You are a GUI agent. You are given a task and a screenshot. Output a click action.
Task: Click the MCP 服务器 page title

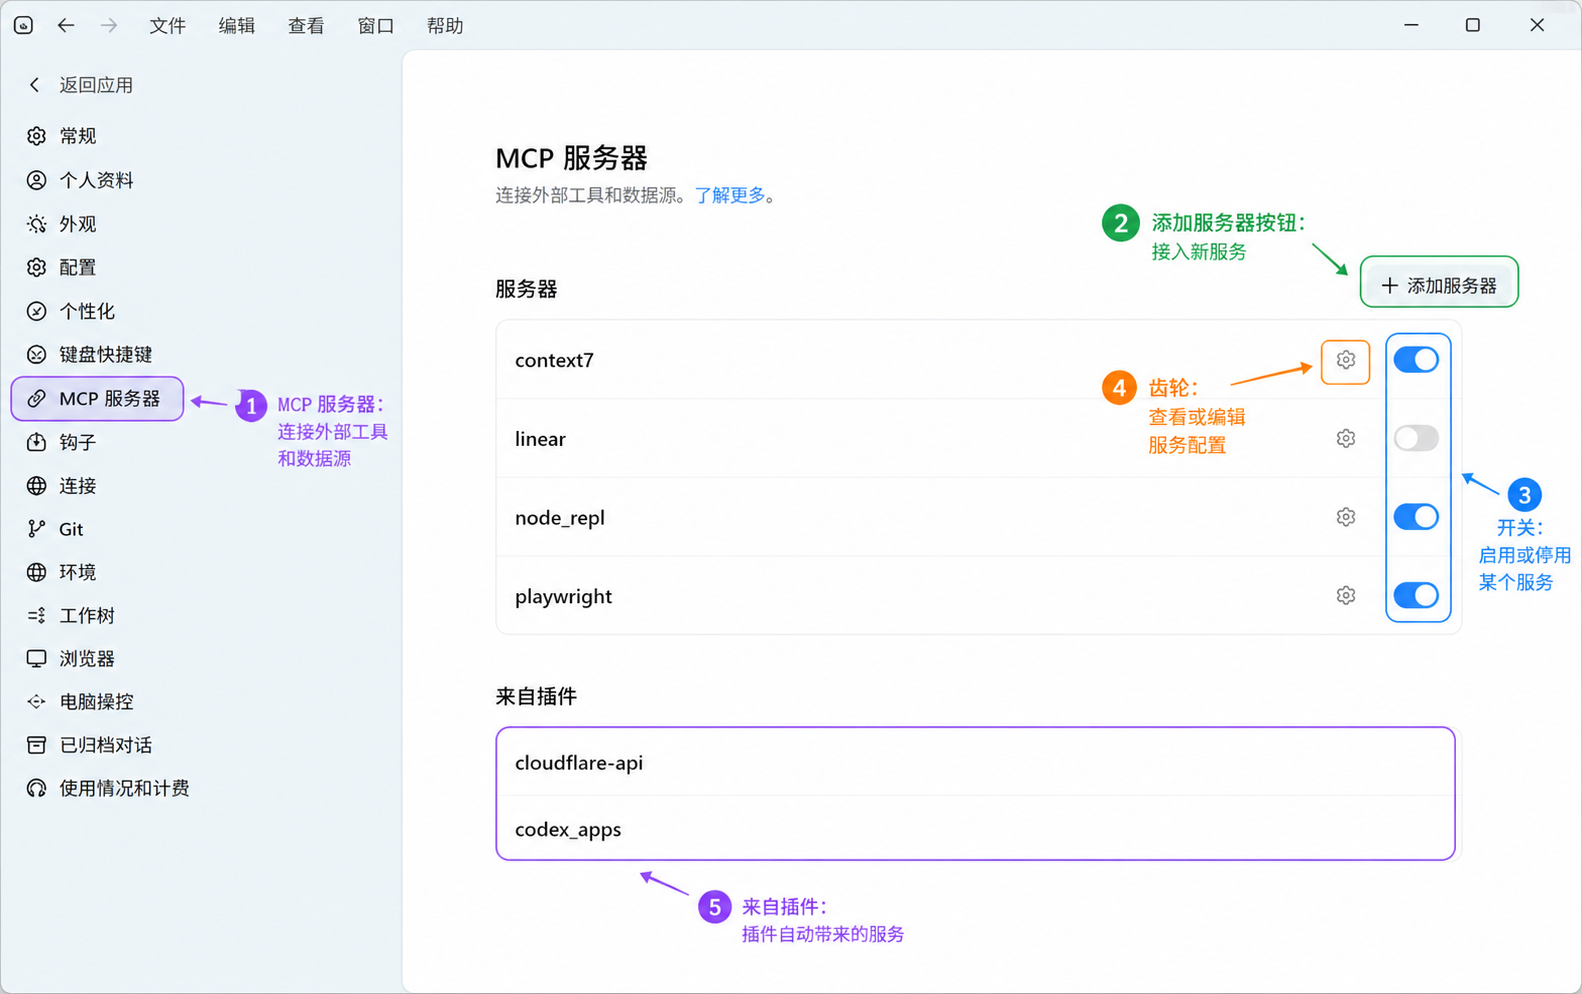click(572, 158)
